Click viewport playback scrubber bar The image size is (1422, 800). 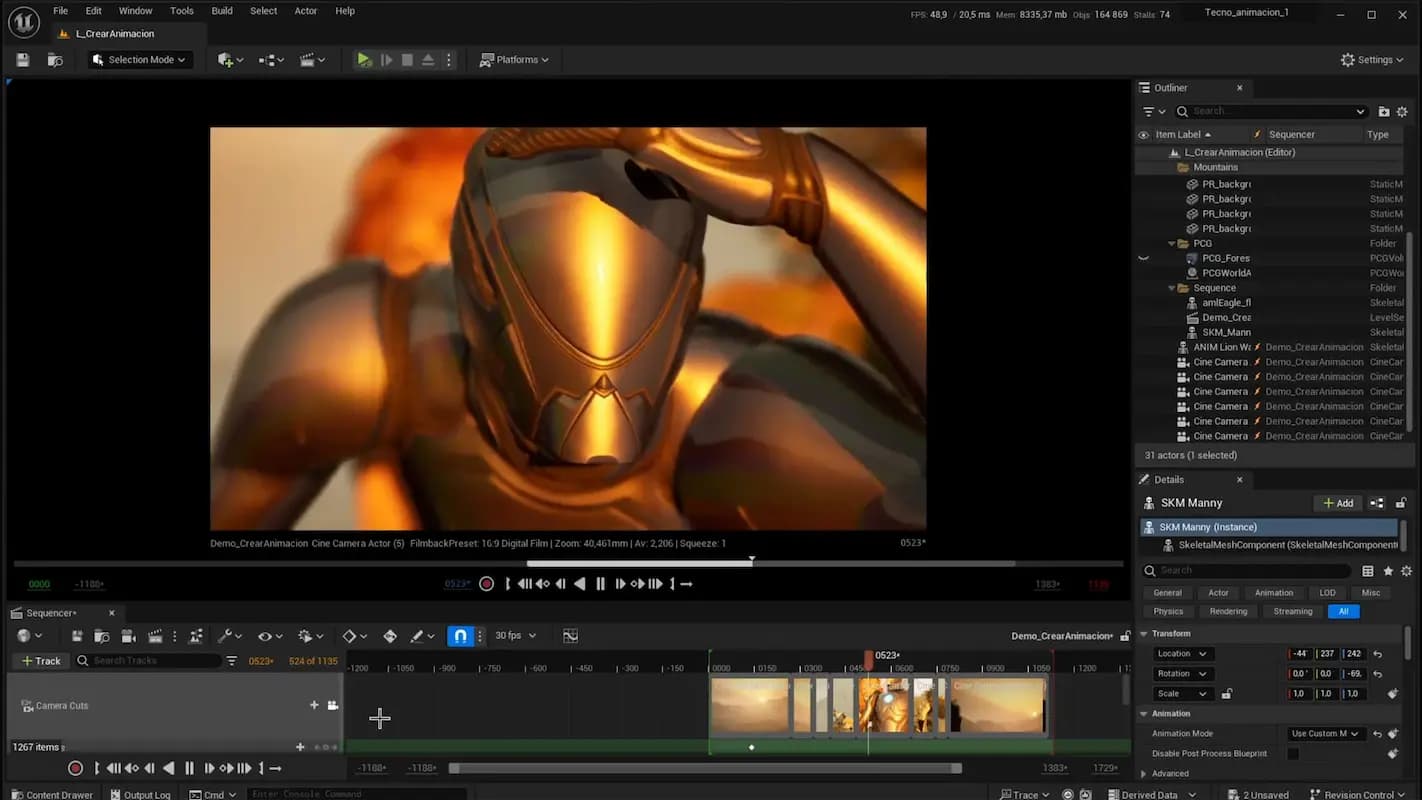(568, 564)
